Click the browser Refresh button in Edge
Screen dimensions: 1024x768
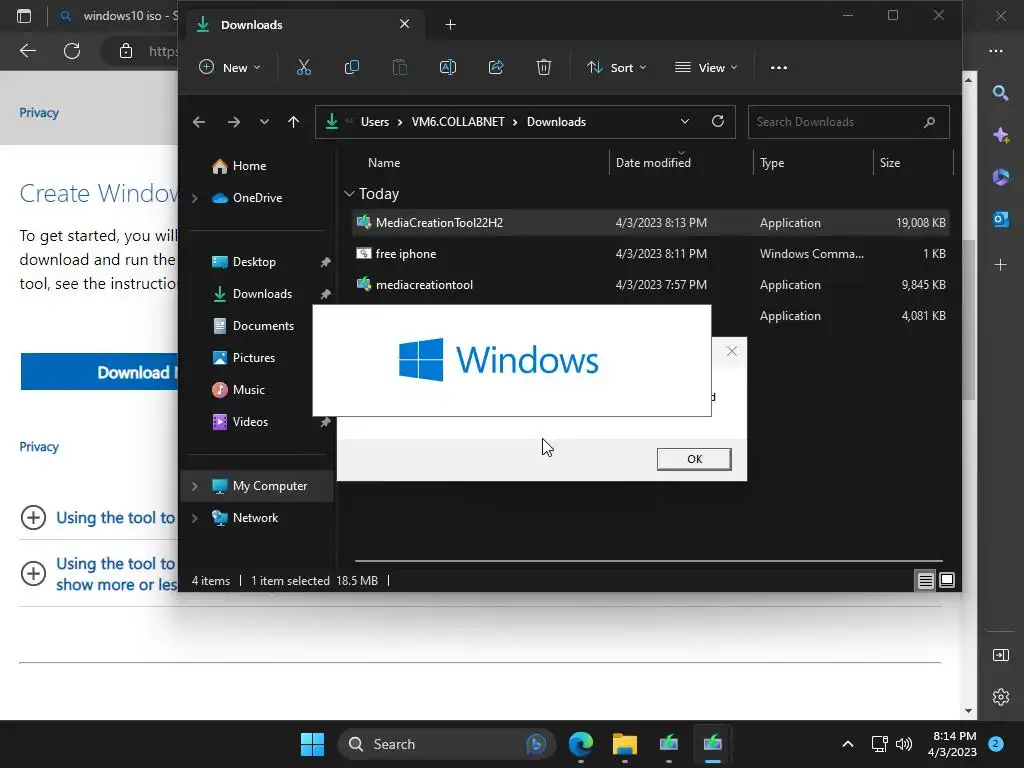[x=72, y=50]
